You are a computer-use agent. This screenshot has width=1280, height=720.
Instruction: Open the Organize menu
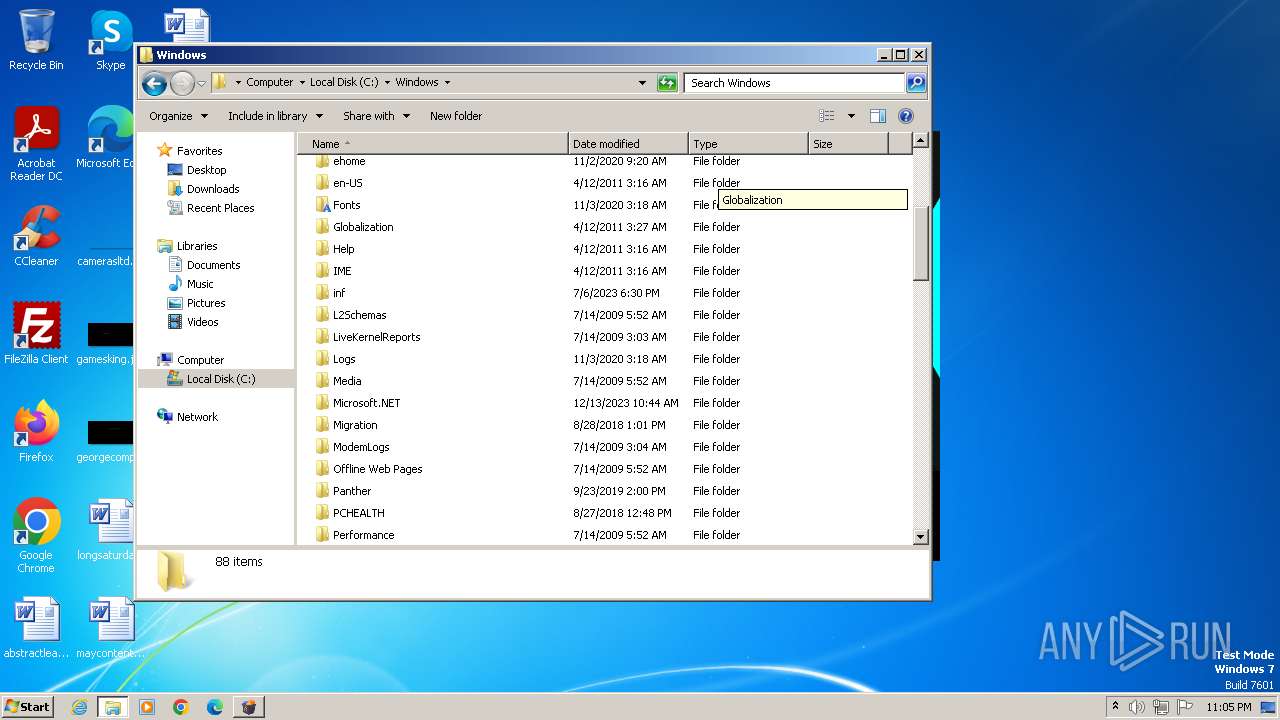coord(178,116)
